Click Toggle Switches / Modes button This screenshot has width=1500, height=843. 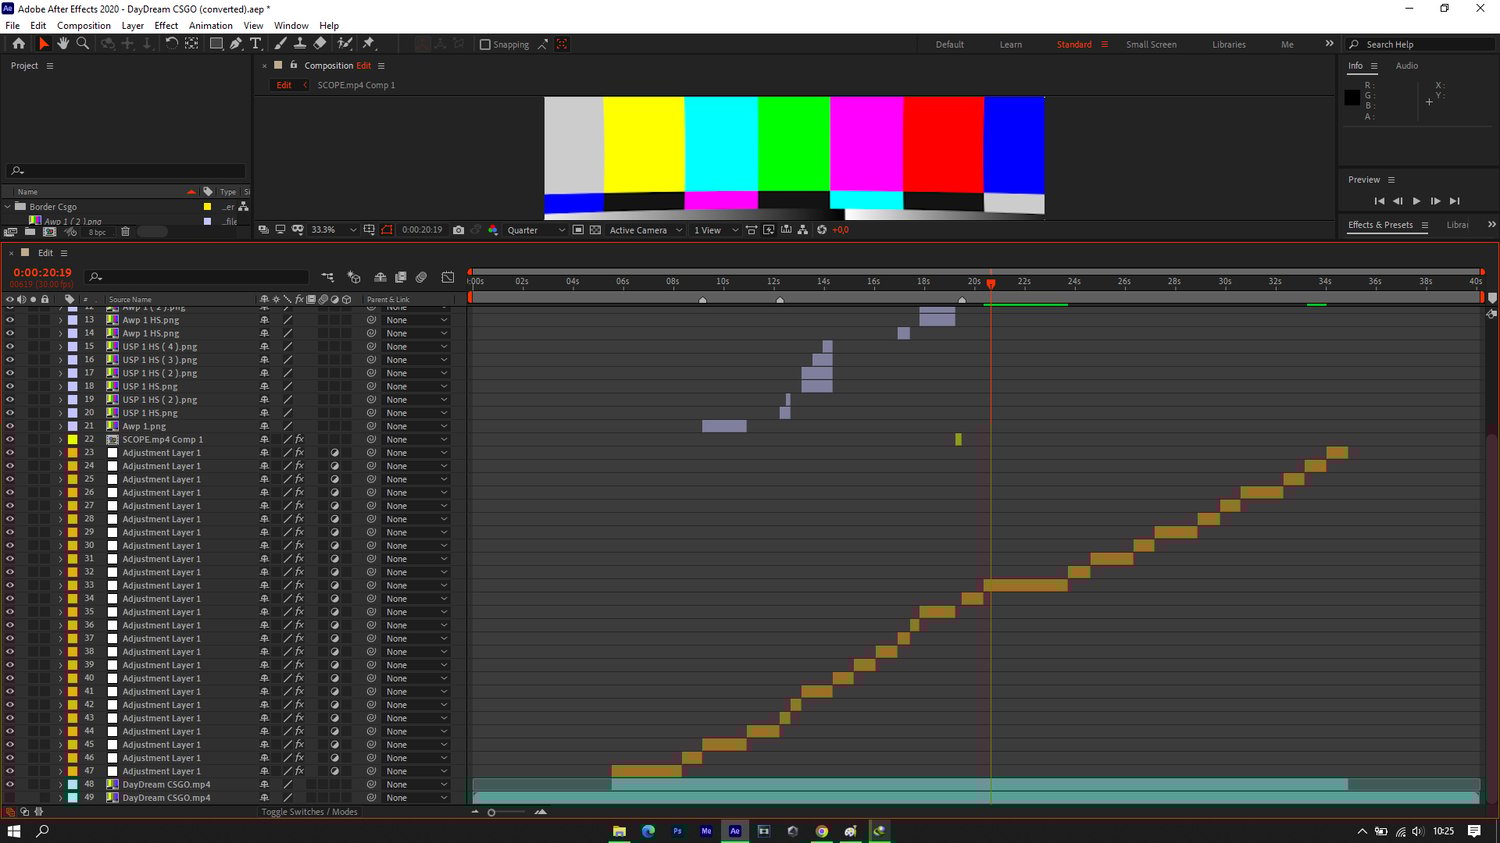(x=309, y=812)
